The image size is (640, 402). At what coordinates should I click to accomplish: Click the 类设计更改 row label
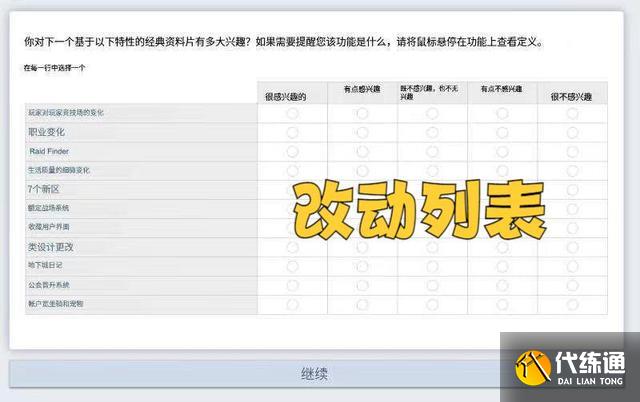pyautogui.click(x=50, y=246)
